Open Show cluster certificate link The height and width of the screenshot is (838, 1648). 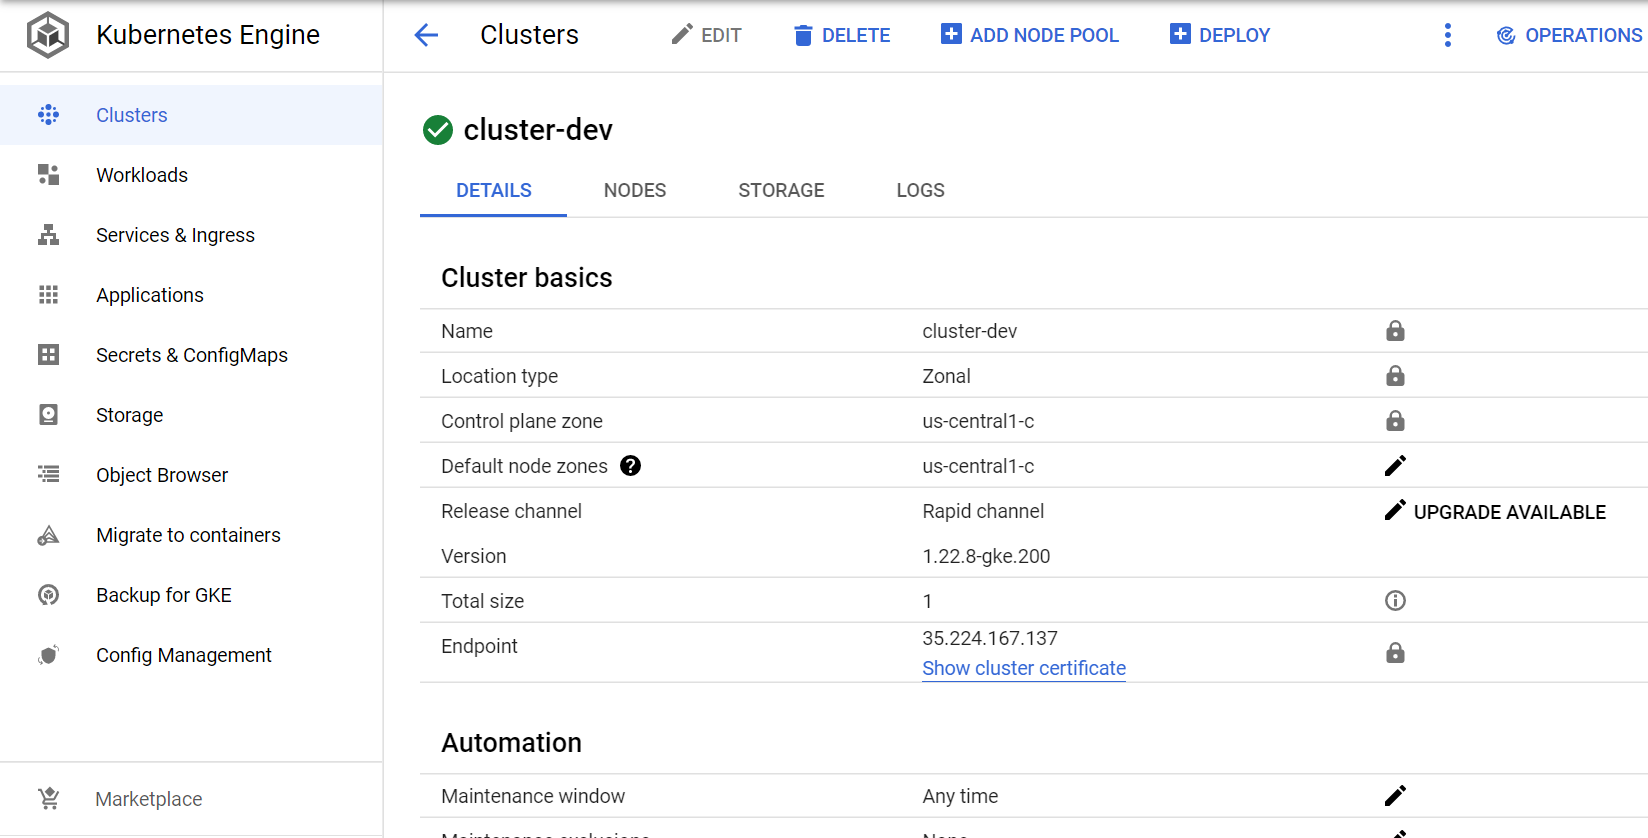(1024, 668)
